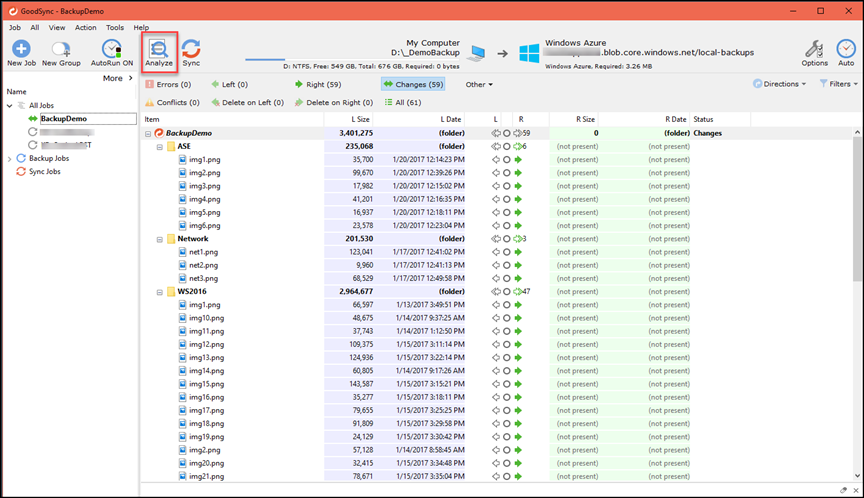The width and height of the screenshot is (864, 498).
Task: Click the WS2016 folder icon
Action: pyautogui.click(x=171, y=291)
